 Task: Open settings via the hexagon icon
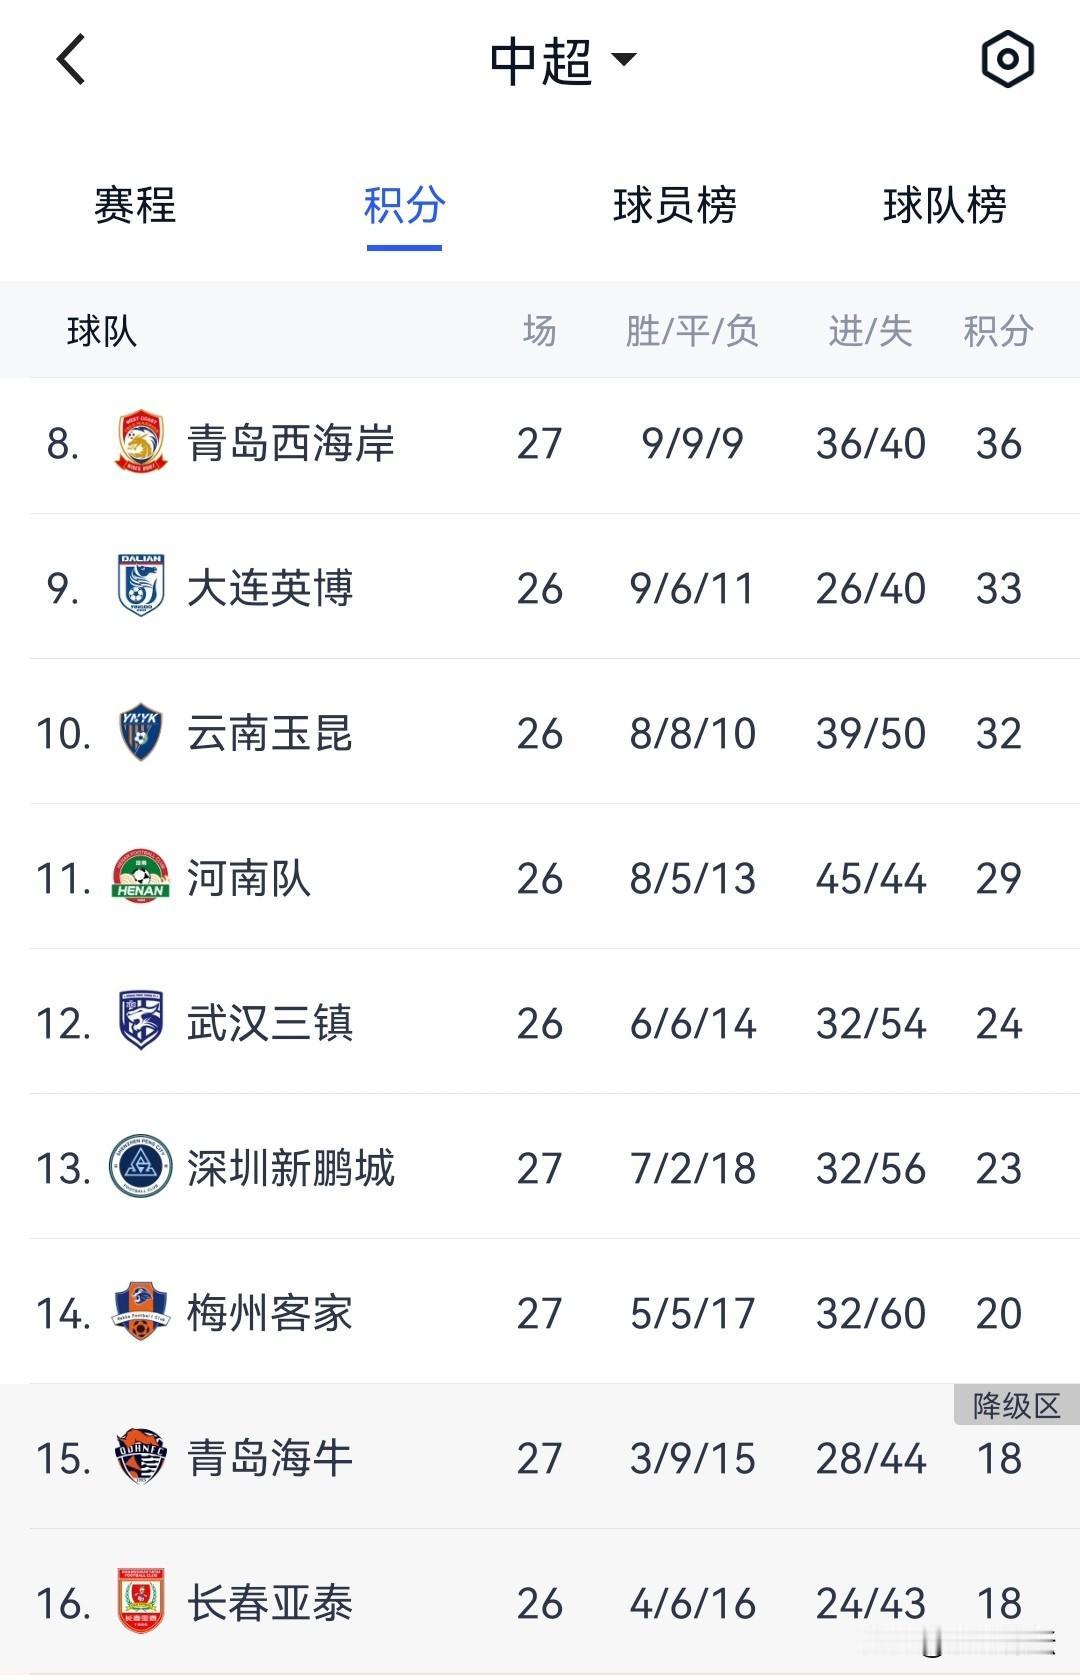(1007, 59)
